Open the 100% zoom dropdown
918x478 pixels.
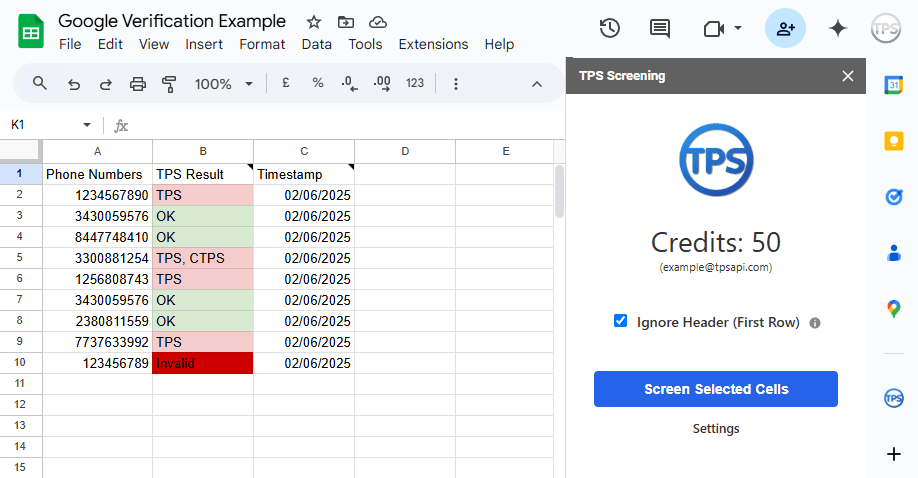pyautogui.click(x=224, y=84)
